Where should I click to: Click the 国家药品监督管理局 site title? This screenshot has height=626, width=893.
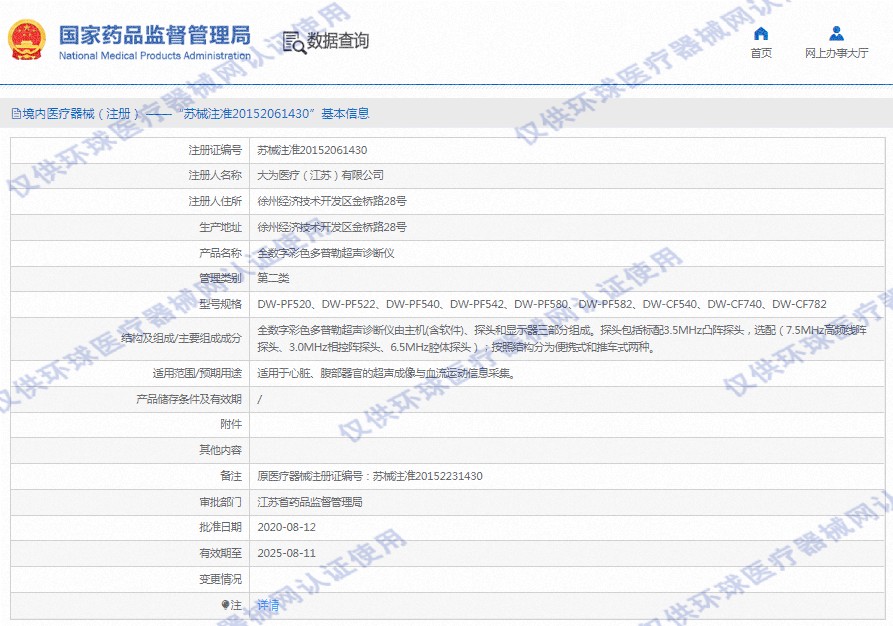click(155, 35)
